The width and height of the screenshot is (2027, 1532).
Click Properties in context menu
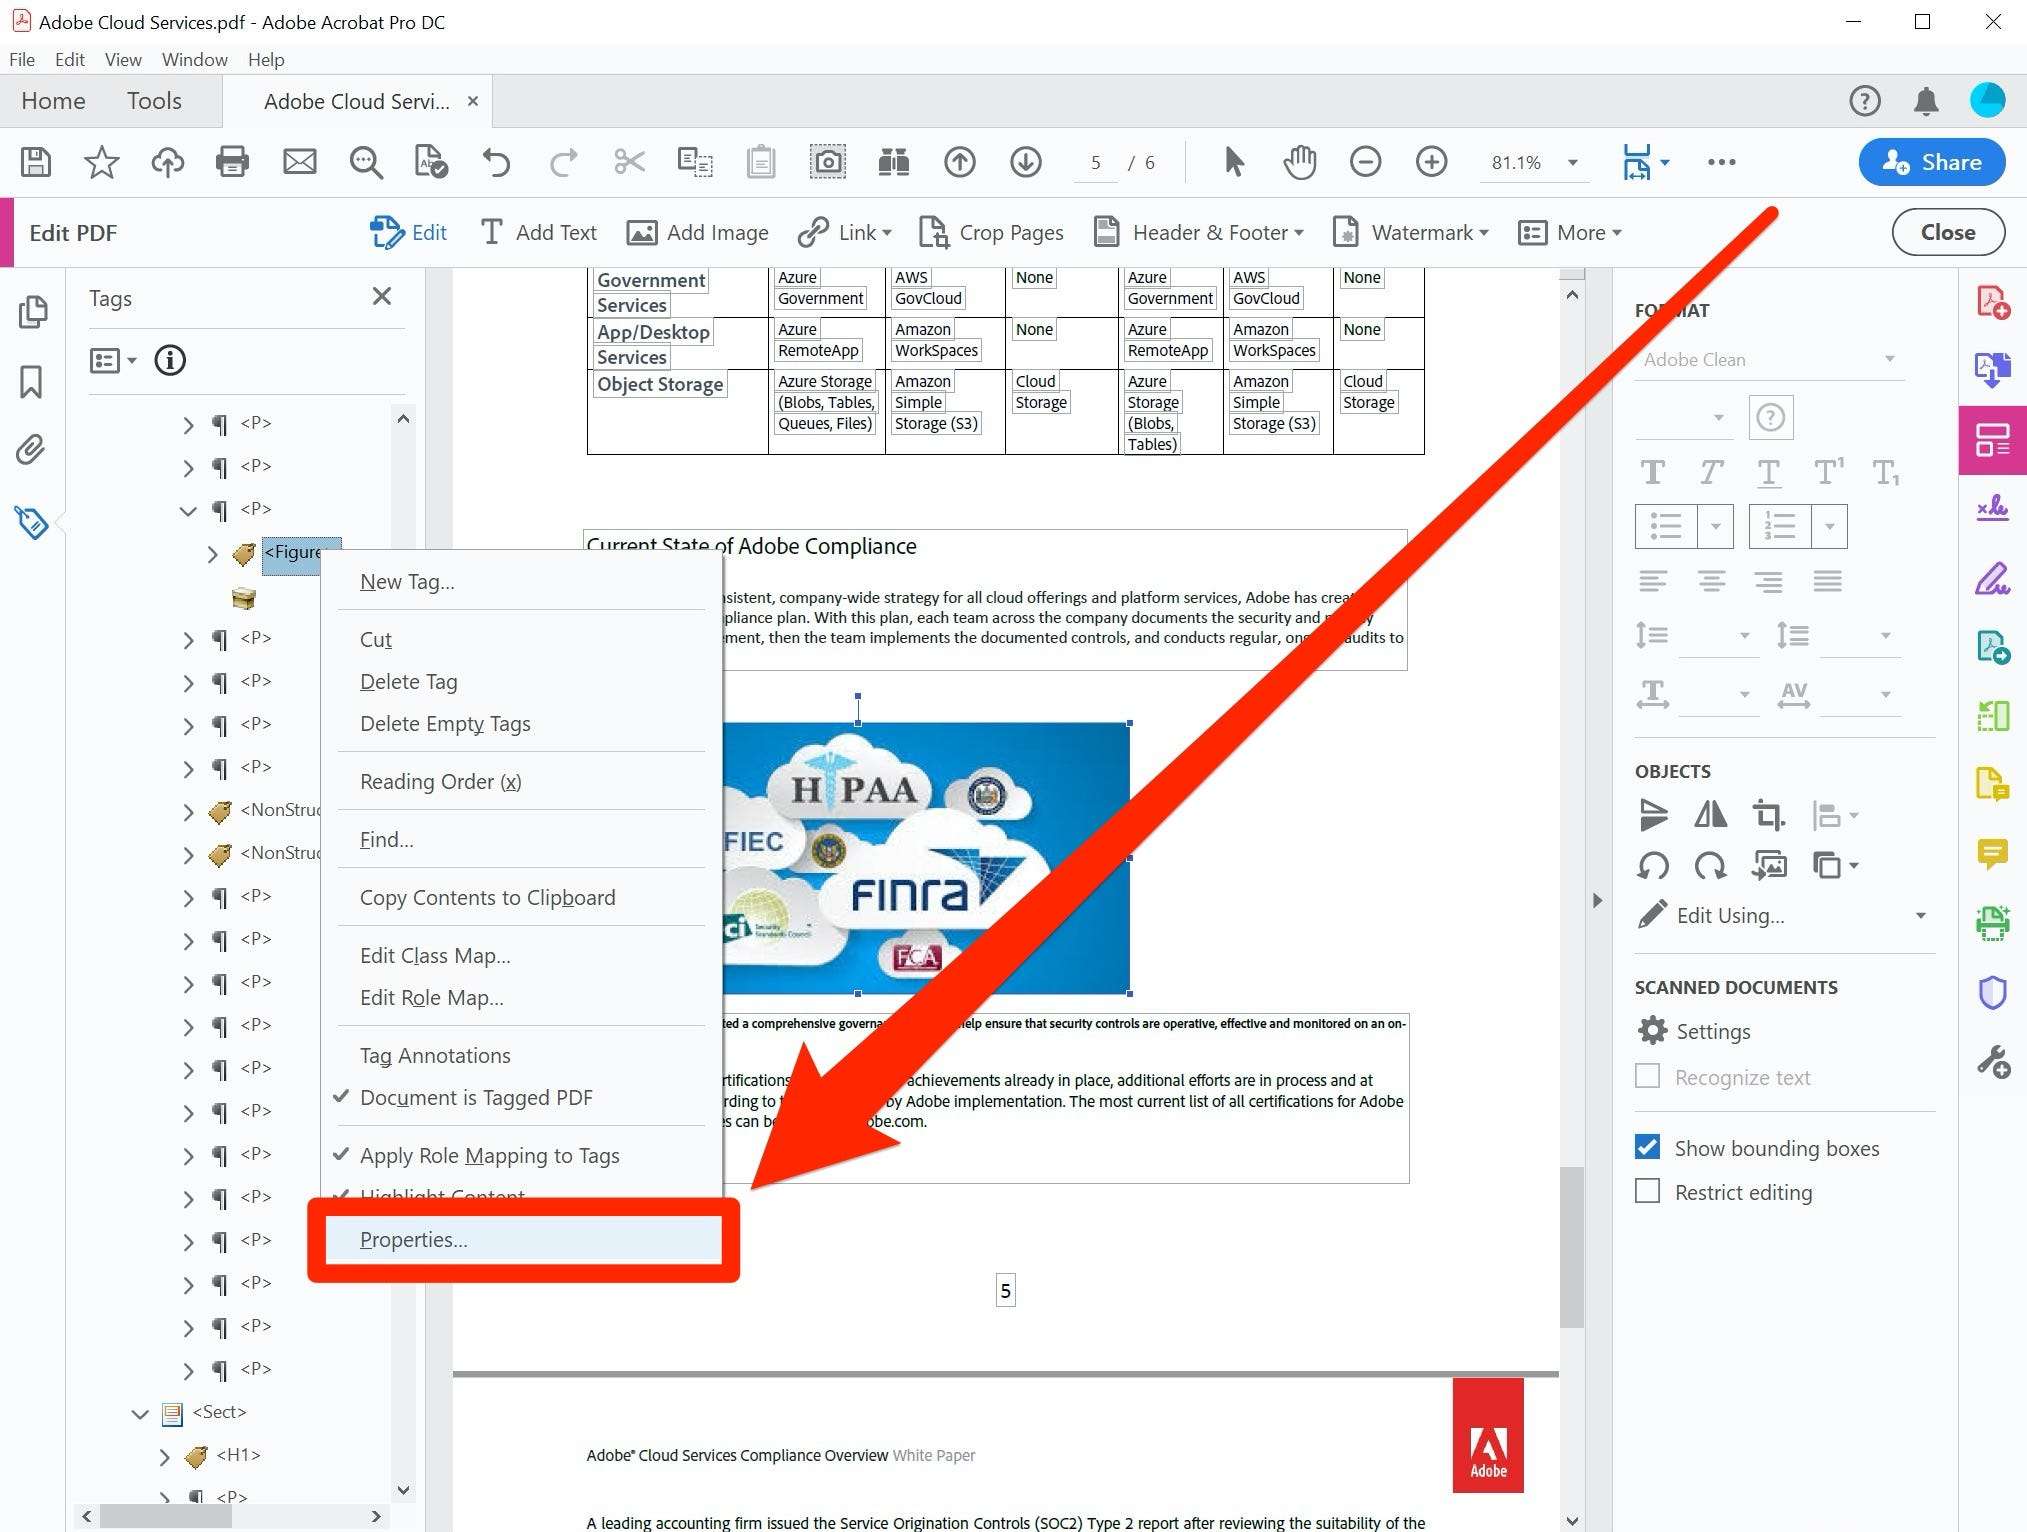click(415, 1238)
